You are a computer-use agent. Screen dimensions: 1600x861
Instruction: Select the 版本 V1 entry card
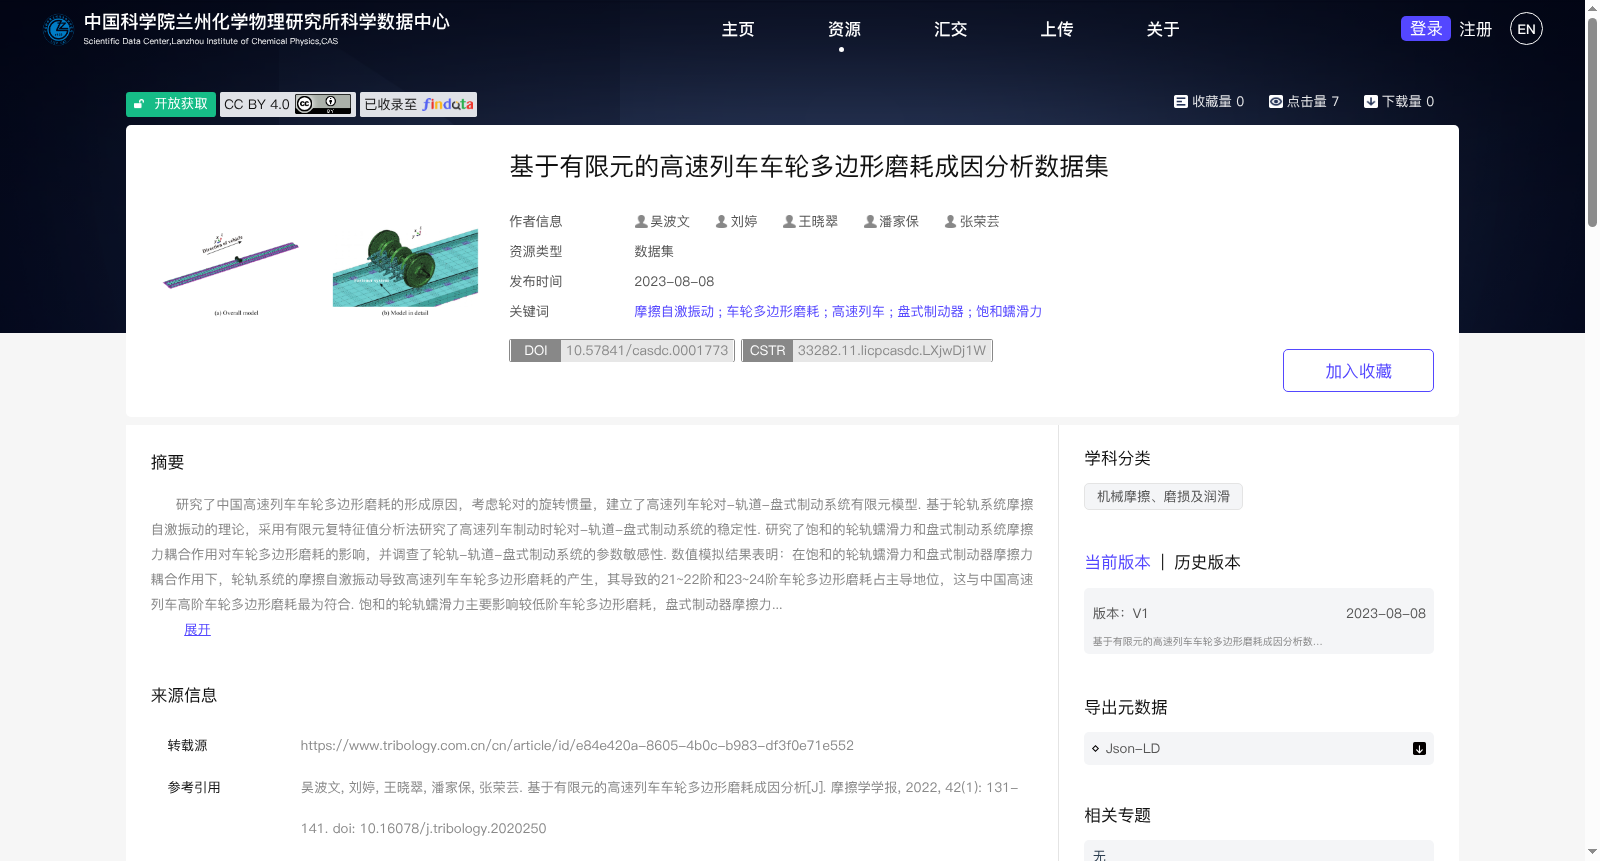click(x=1259, y=621)
